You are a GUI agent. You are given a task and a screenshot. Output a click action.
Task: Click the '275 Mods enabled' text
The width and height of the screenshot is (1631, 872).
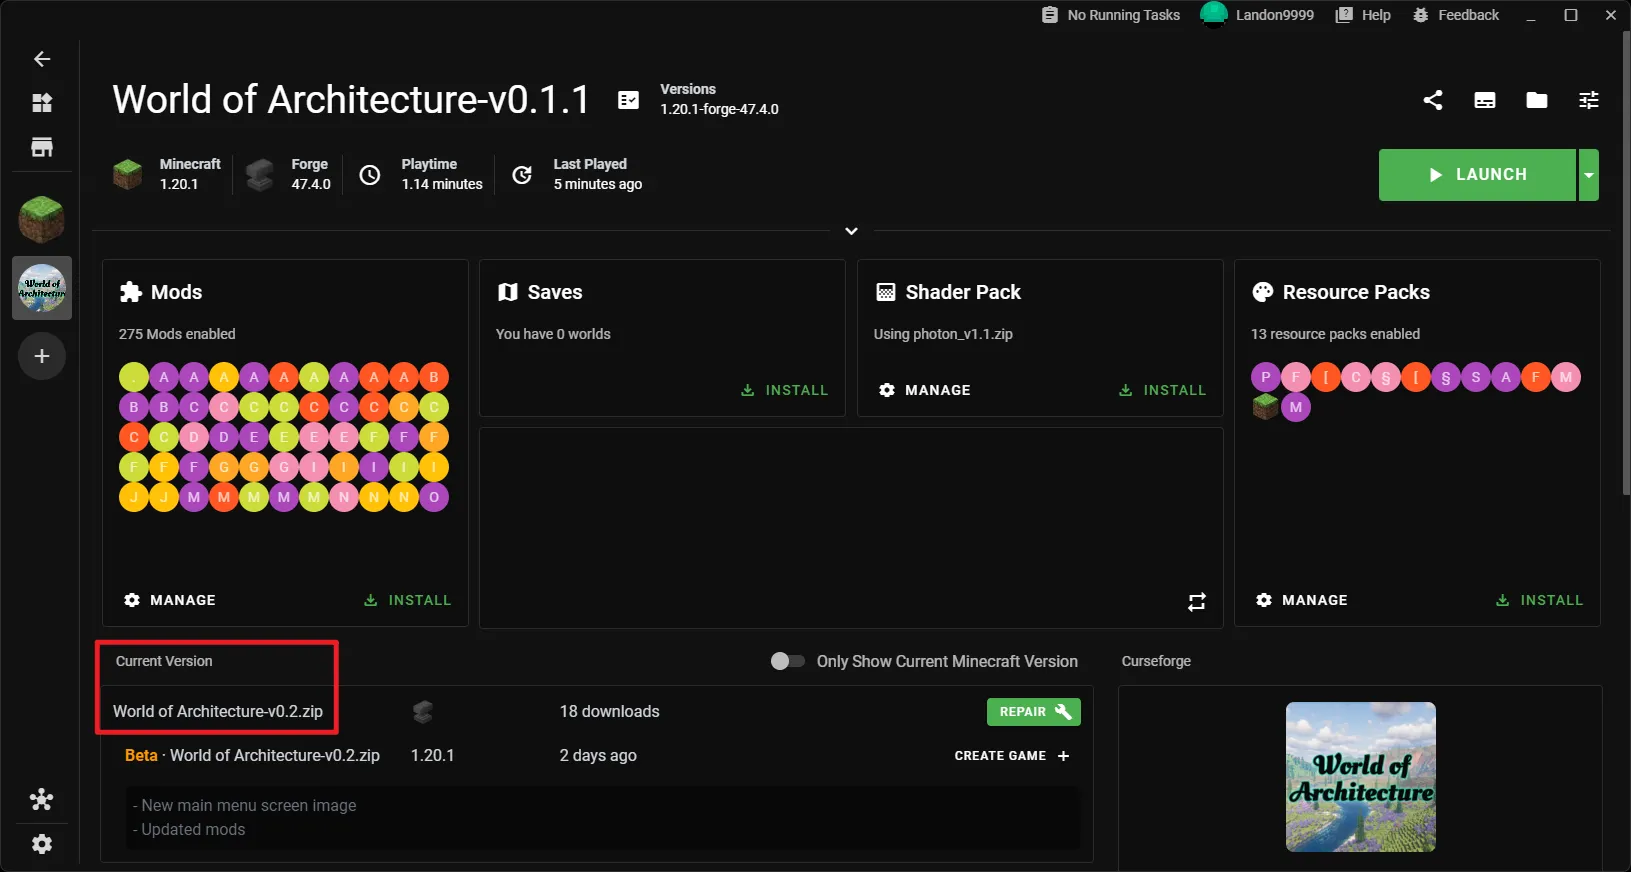click(177, 334)
